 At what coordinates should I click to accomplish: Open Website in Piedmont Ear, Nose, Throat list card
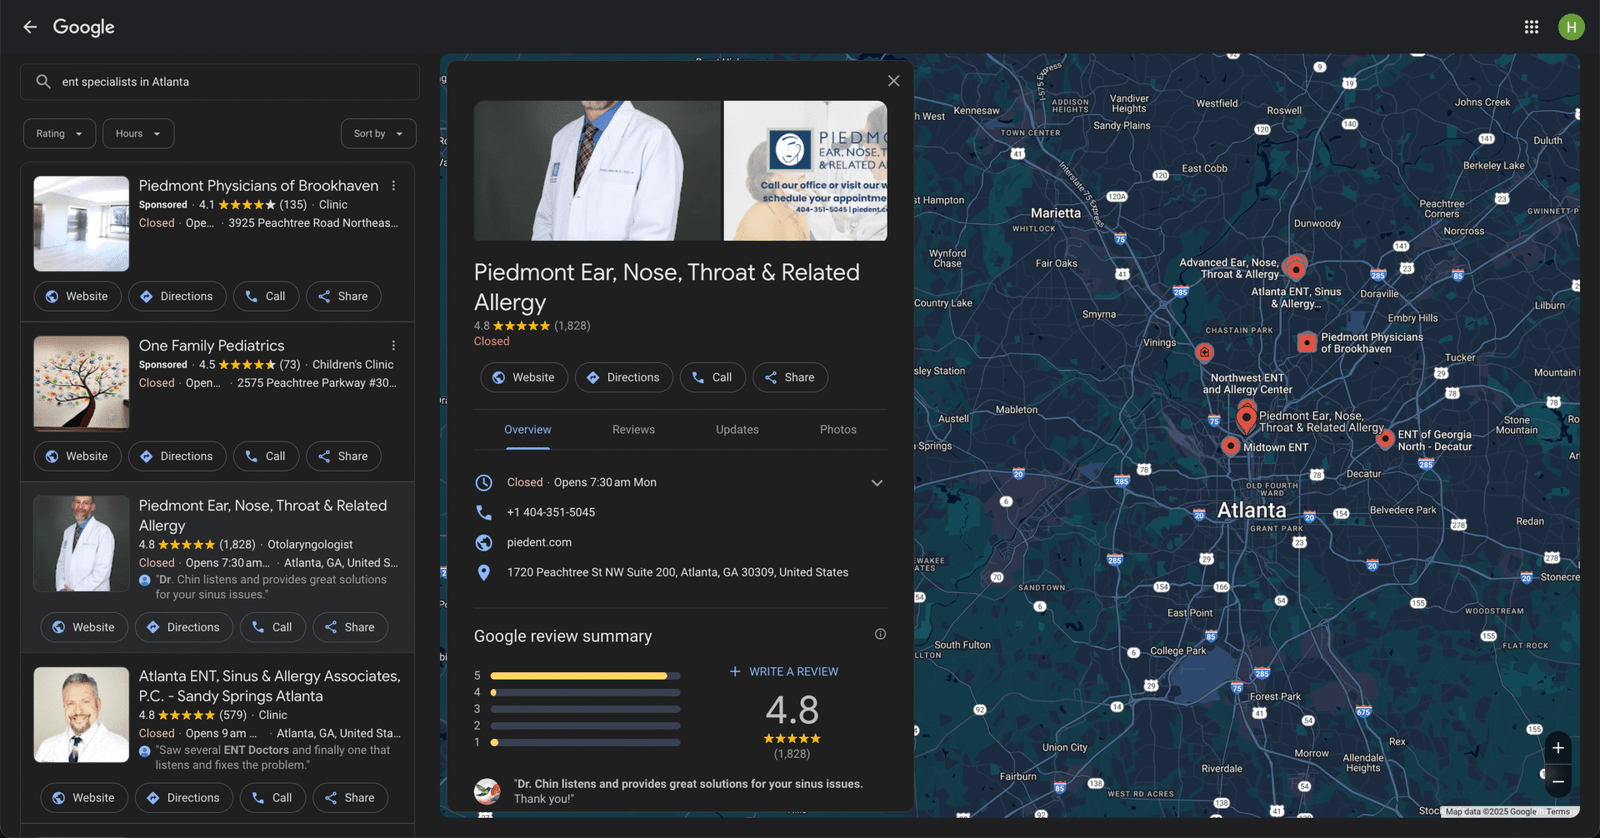click(x=84, y=627)
